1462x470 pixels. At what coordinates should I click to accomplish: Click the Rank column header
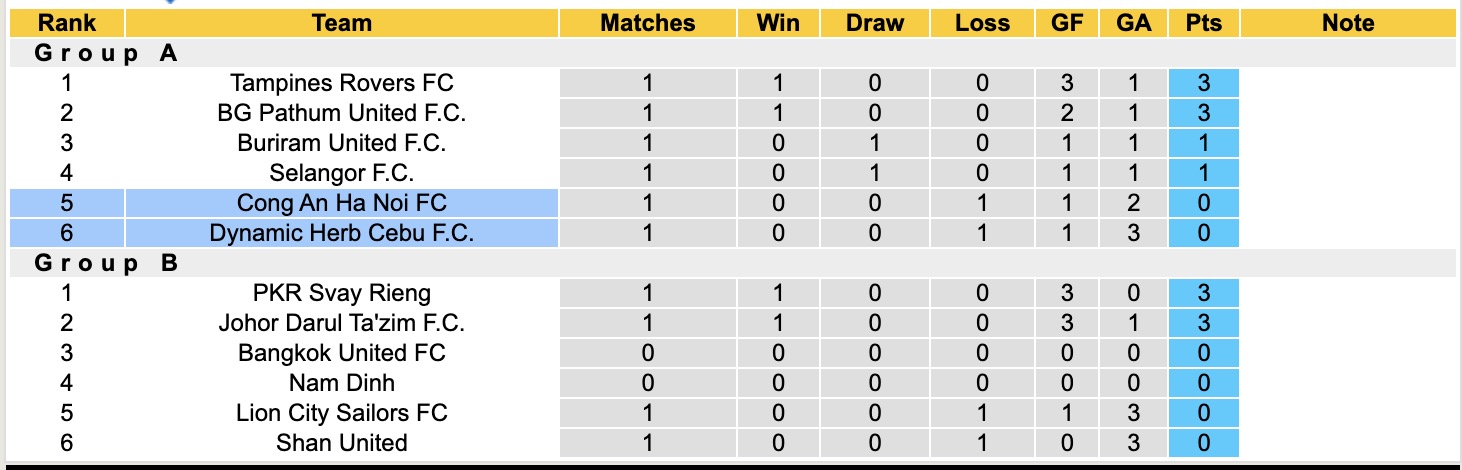(66, 23)
